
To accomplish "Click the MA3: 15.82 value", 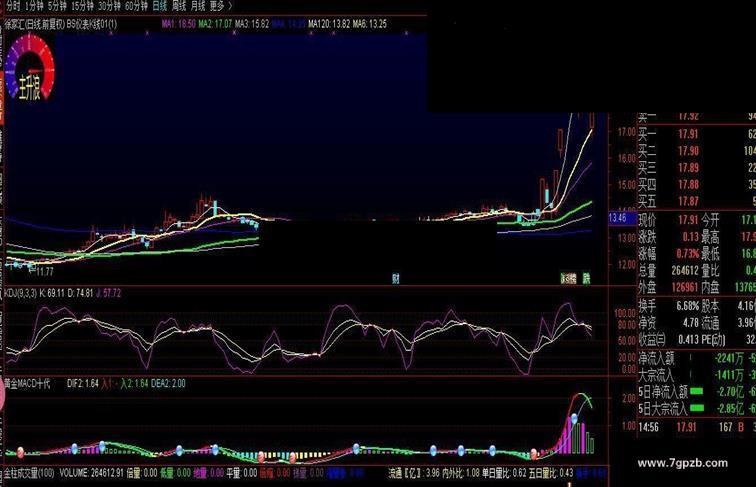I will (252, 24).
